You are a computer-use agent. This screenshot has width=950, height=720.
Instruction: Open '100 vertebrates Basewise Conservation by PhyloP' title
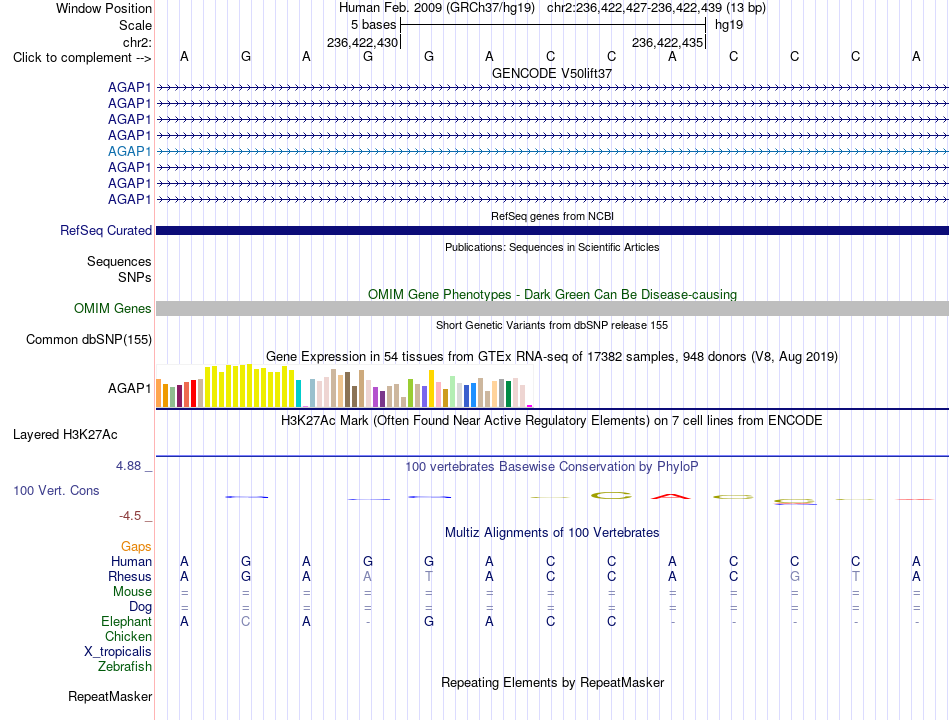click(552, 467)
